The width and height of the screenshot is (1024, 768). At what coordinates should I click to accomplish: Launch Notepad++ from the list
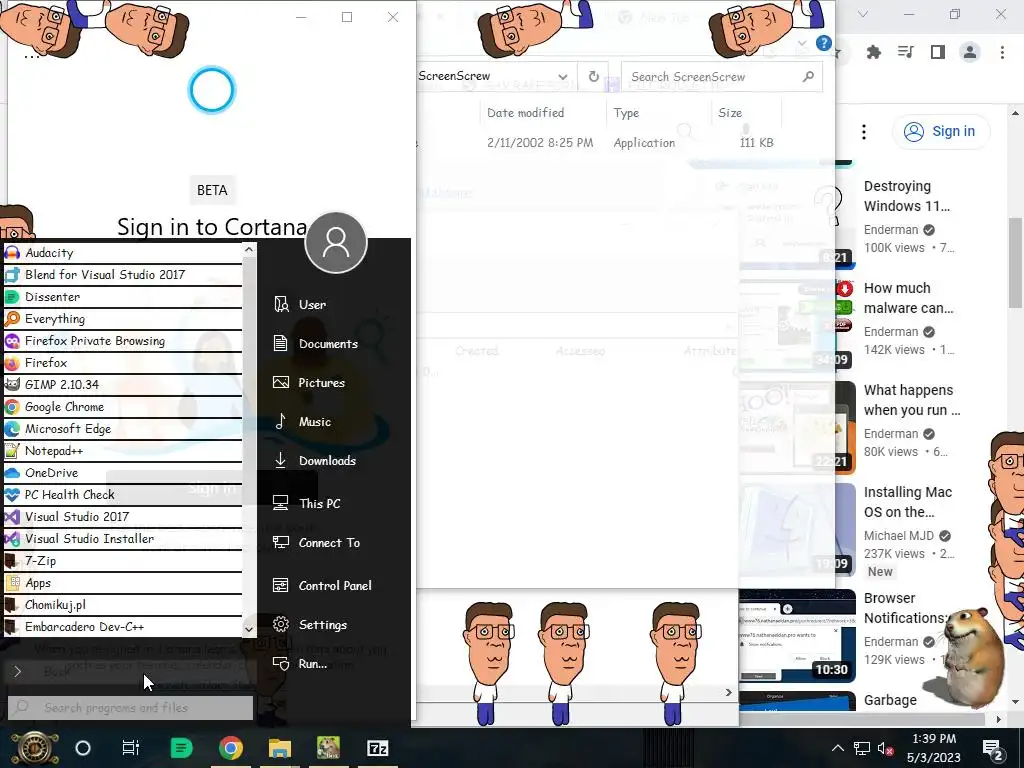coord(123,451)
